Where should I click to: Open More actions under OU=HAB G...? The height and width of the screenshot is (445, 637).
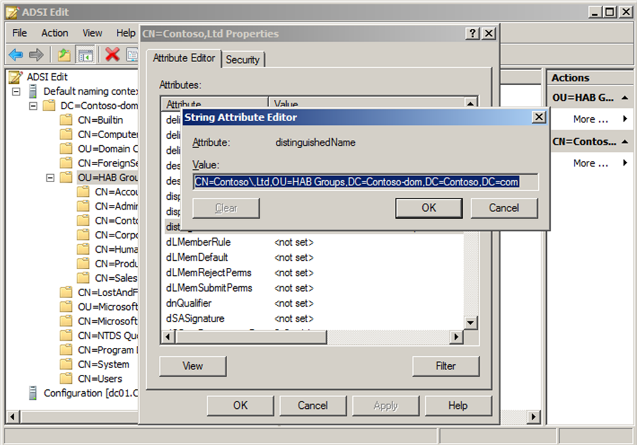tap(590, 119)
